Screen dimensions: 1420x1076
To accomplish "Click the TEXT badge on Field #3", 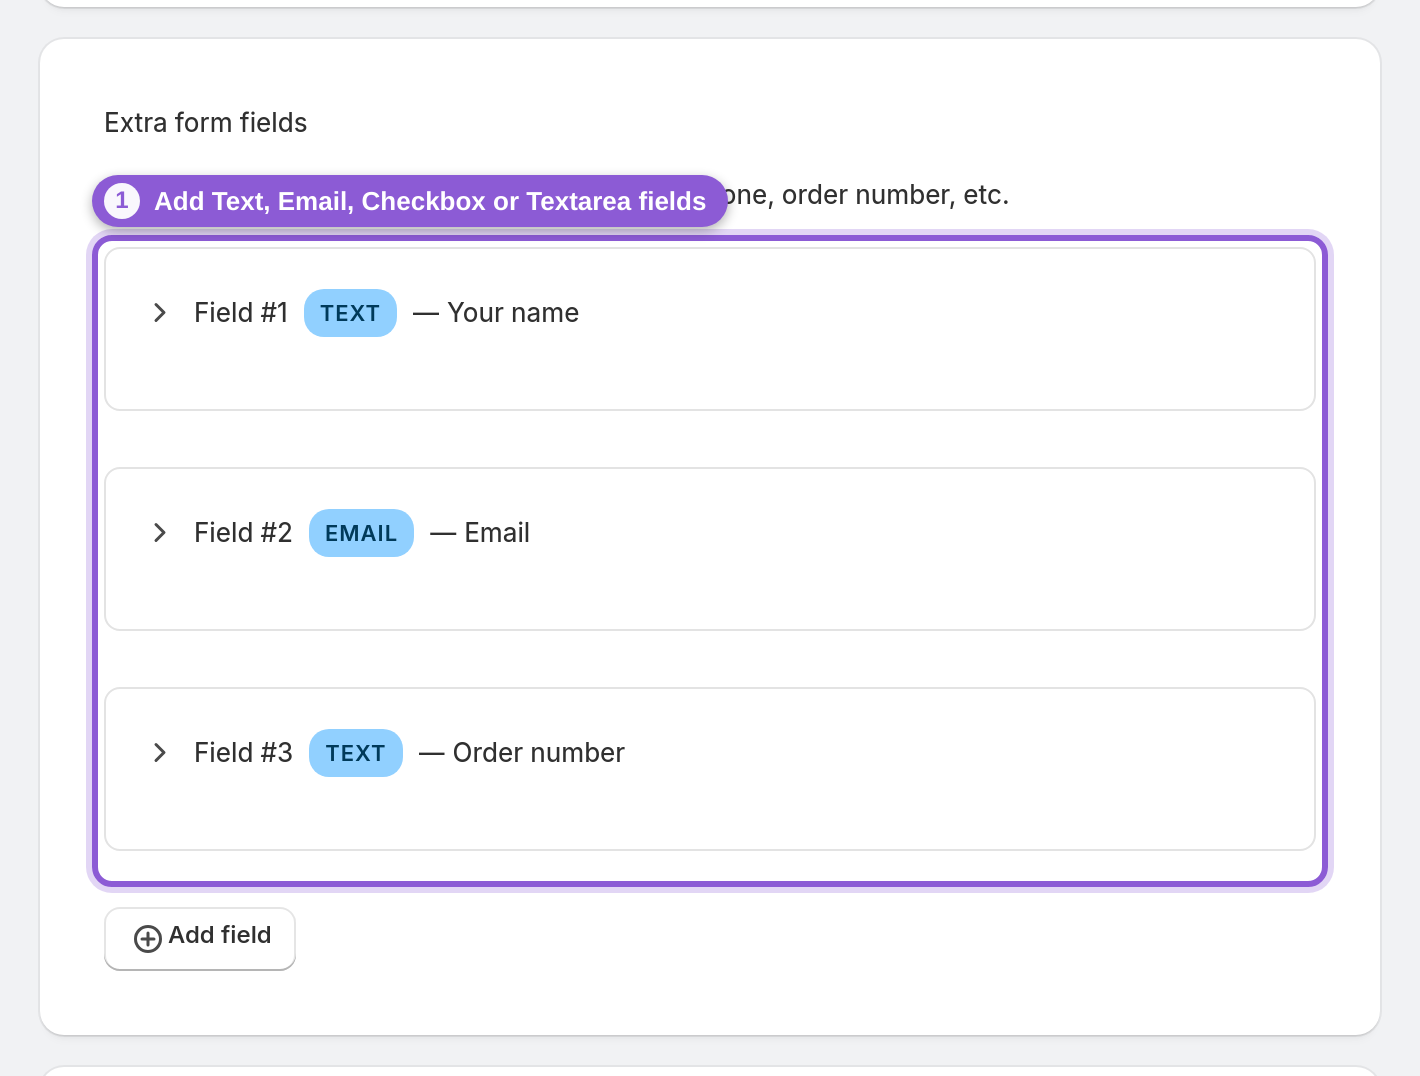I will point(356,753).
